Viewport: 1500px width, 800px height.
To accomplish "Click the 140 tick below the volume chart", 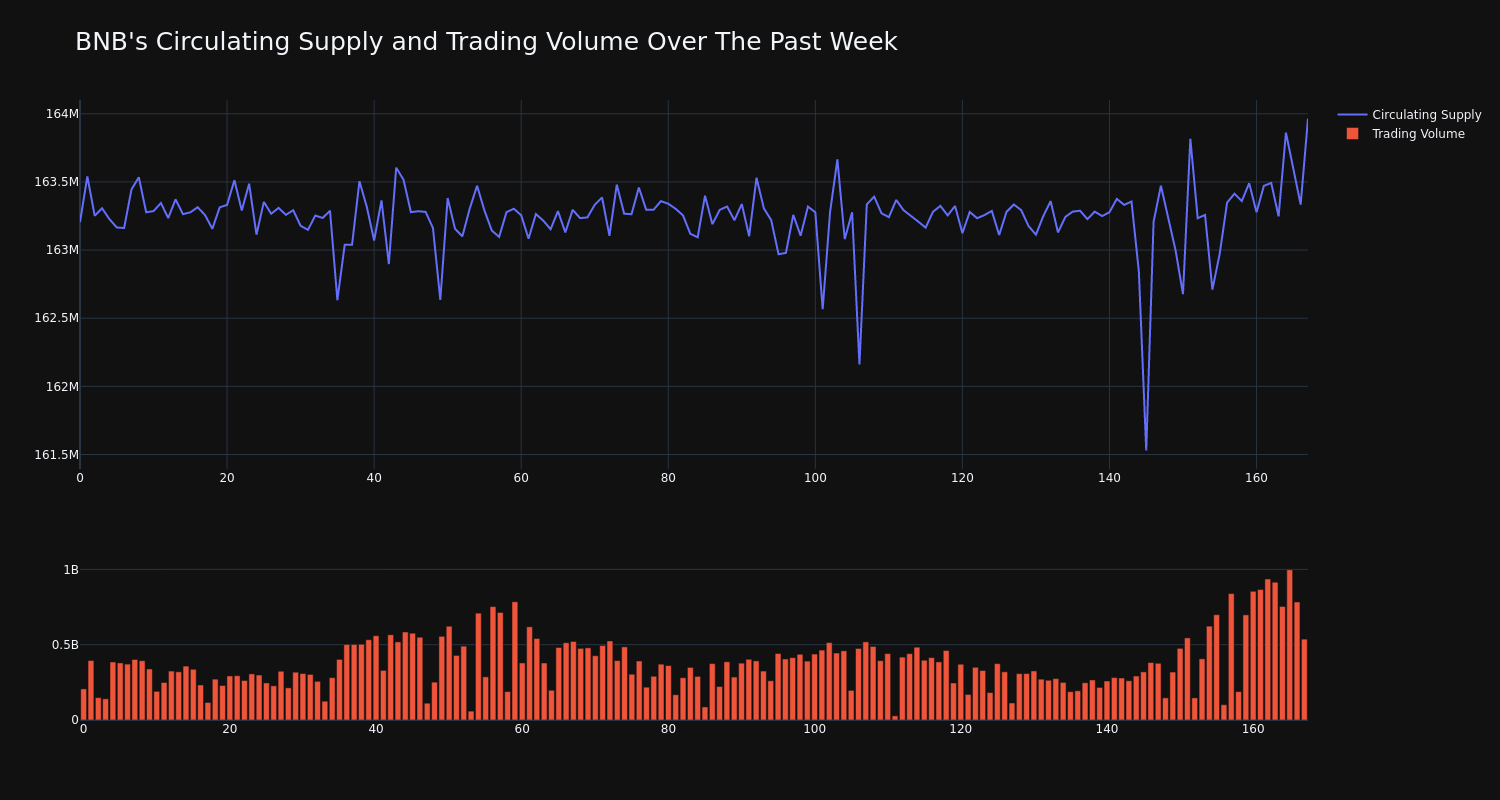I will [1107, 729].
